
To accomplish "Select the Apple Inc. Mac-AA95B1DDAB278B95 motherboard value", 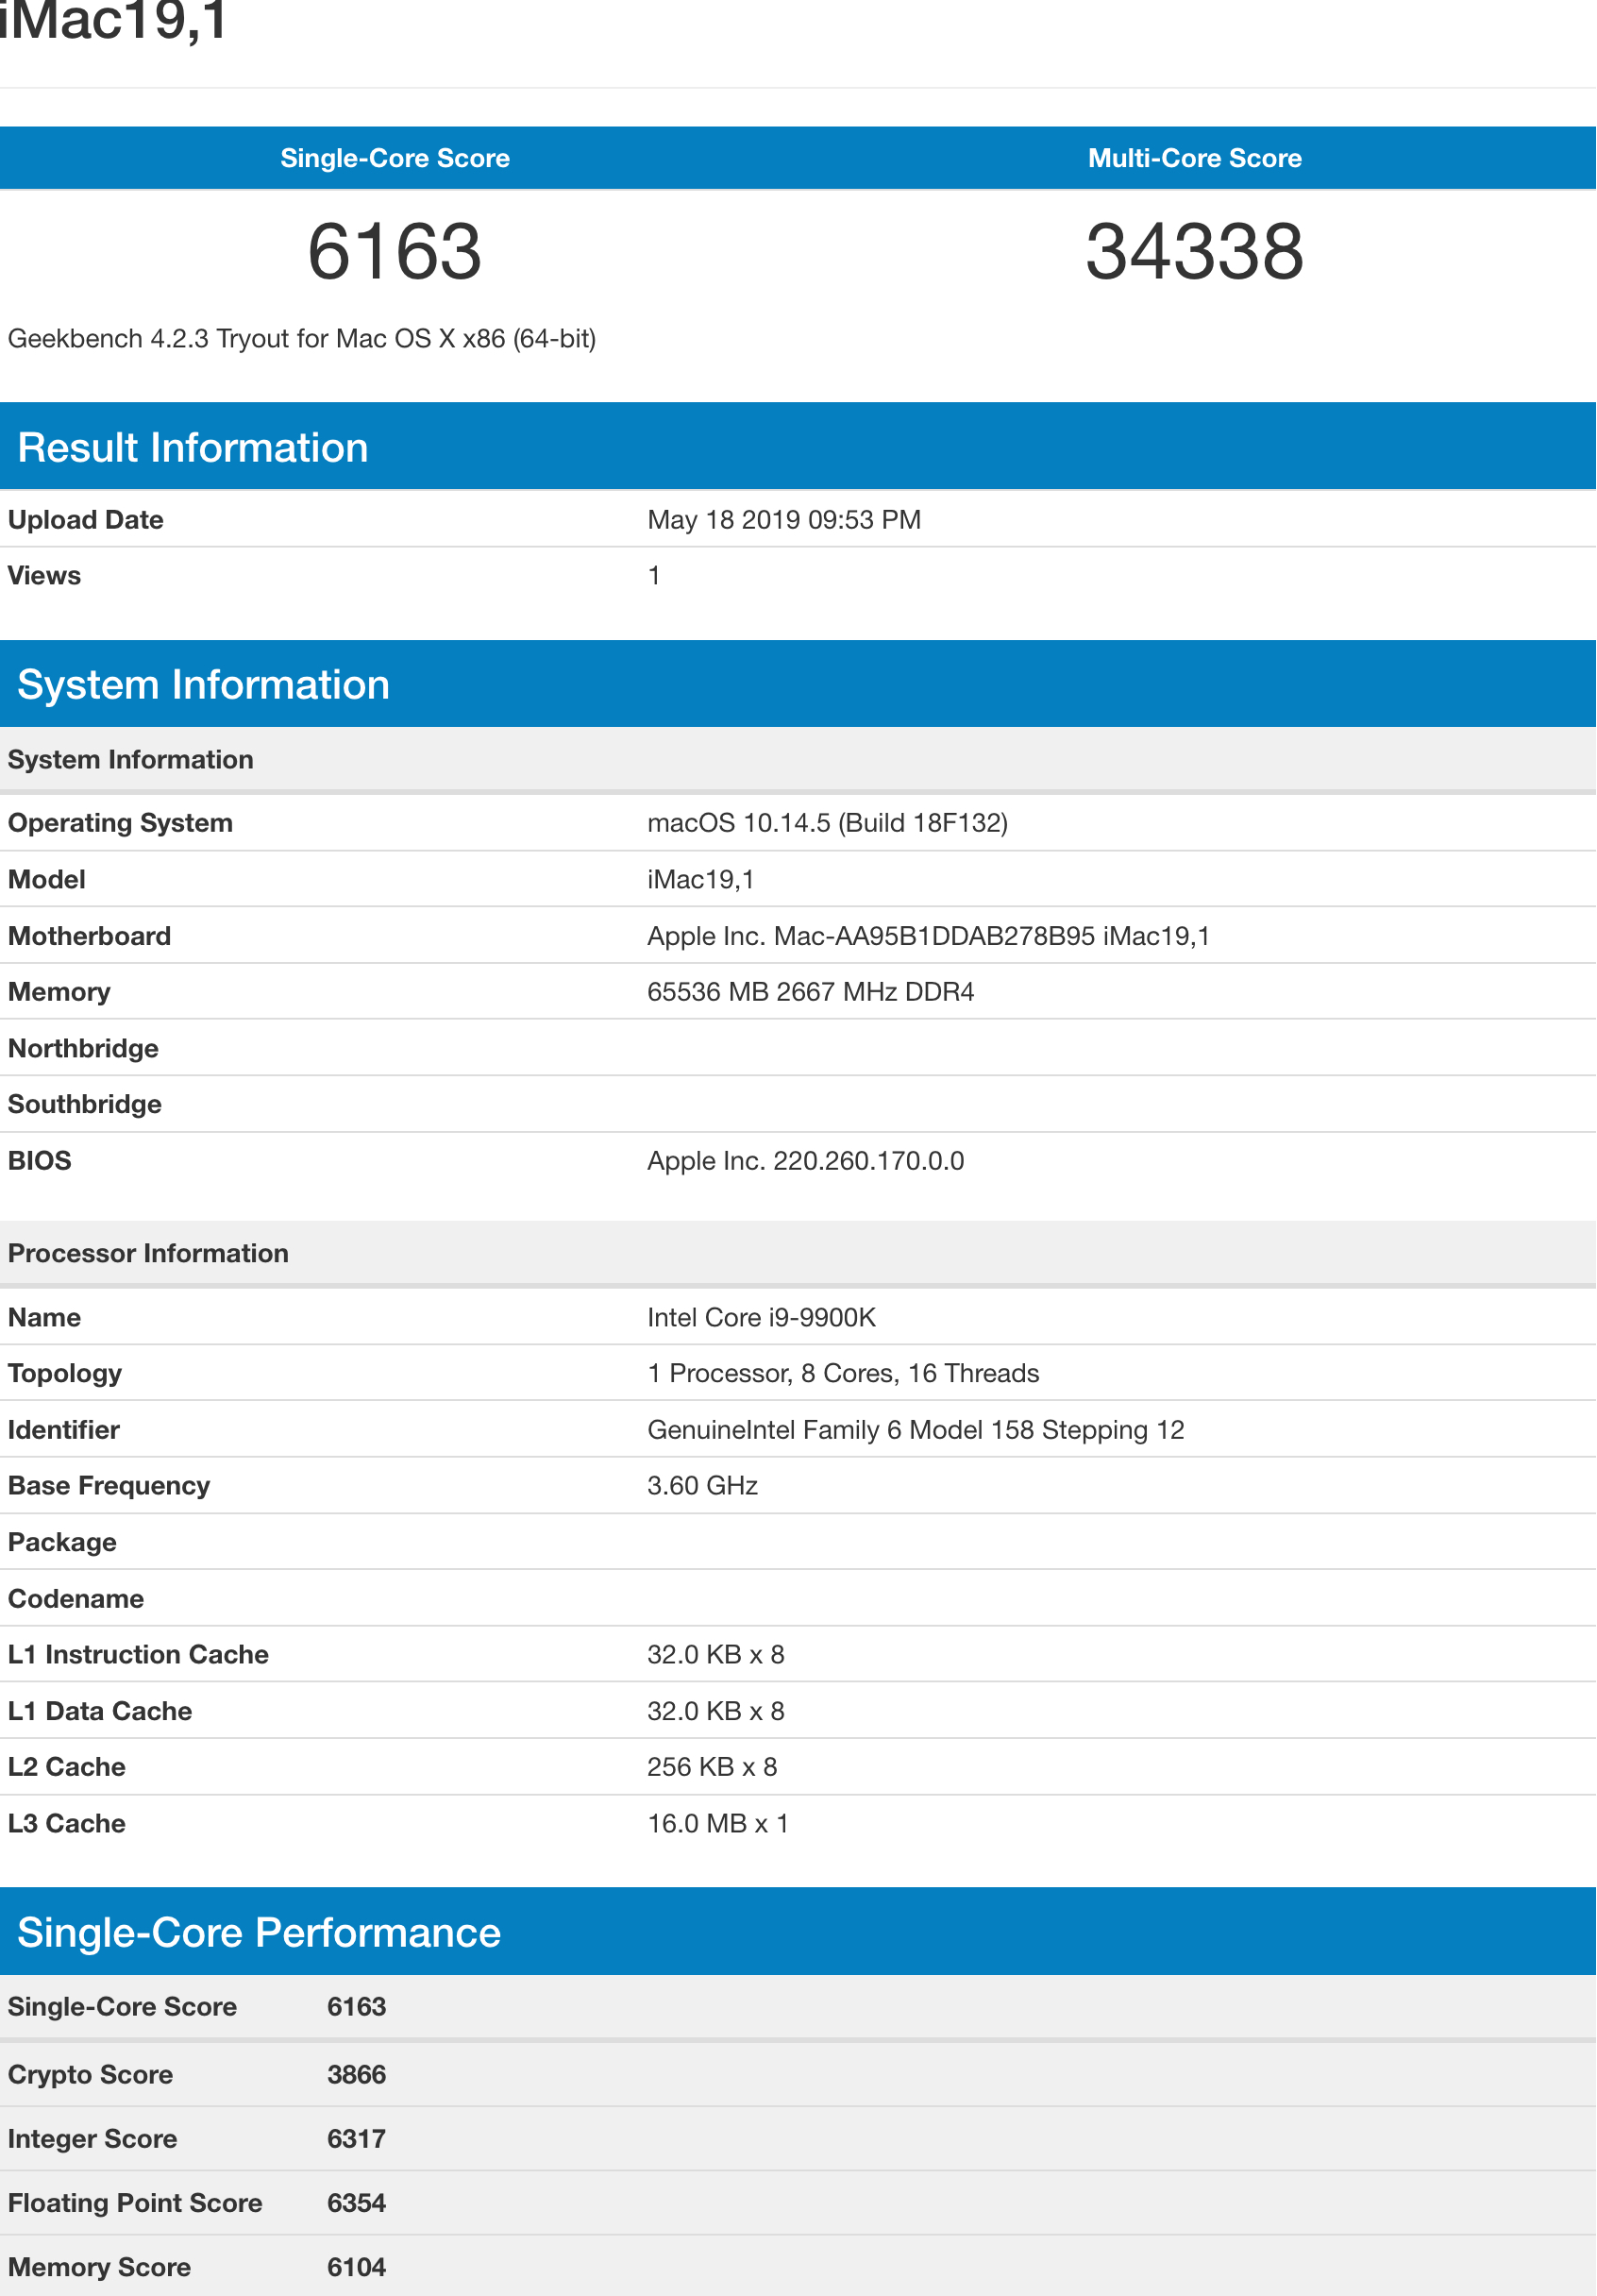I will tap(929, 936).
